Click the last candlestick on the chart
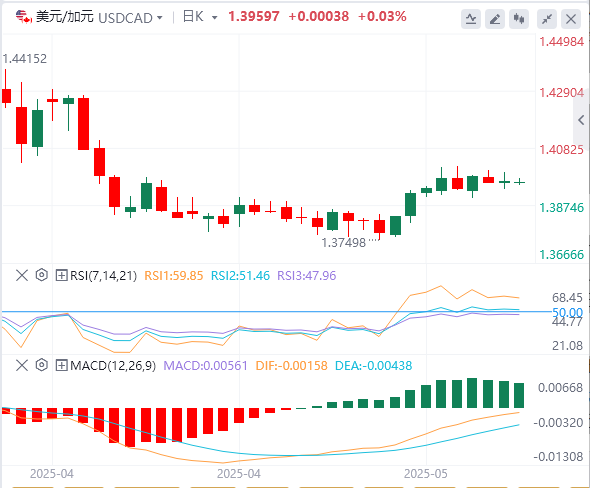The width and height of the screenshot is (590, 488). (x=520, y=182)
